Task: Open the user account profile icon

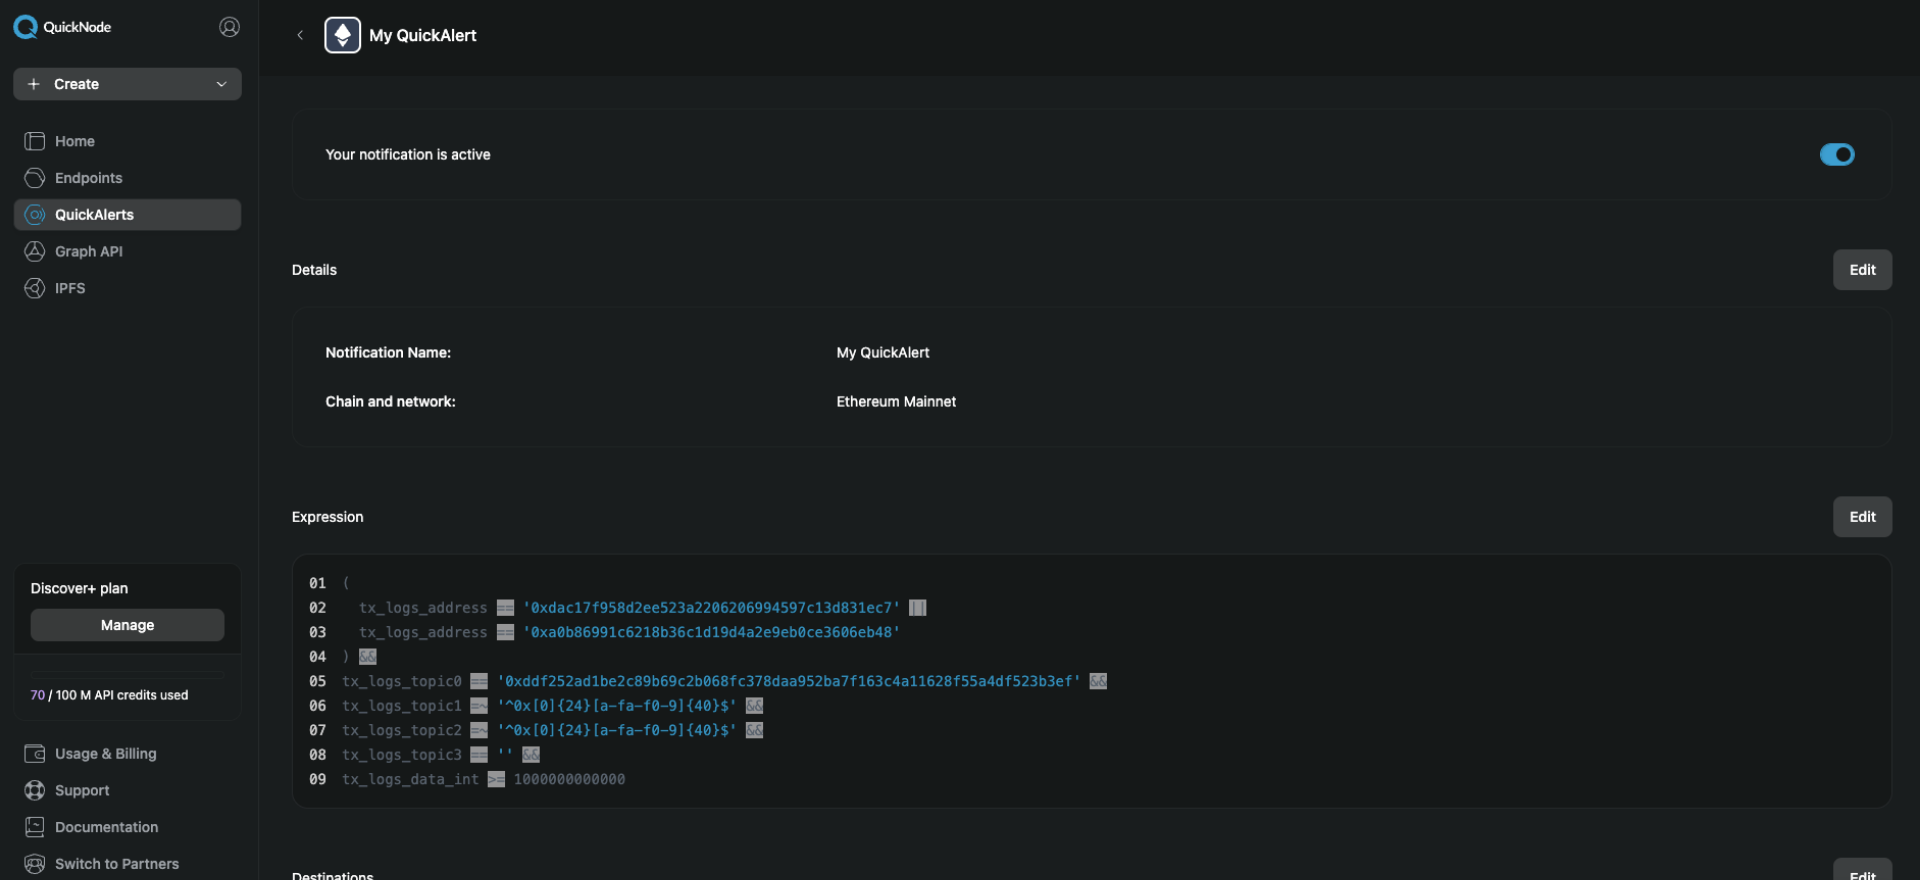Action: [x=229, y=27]
